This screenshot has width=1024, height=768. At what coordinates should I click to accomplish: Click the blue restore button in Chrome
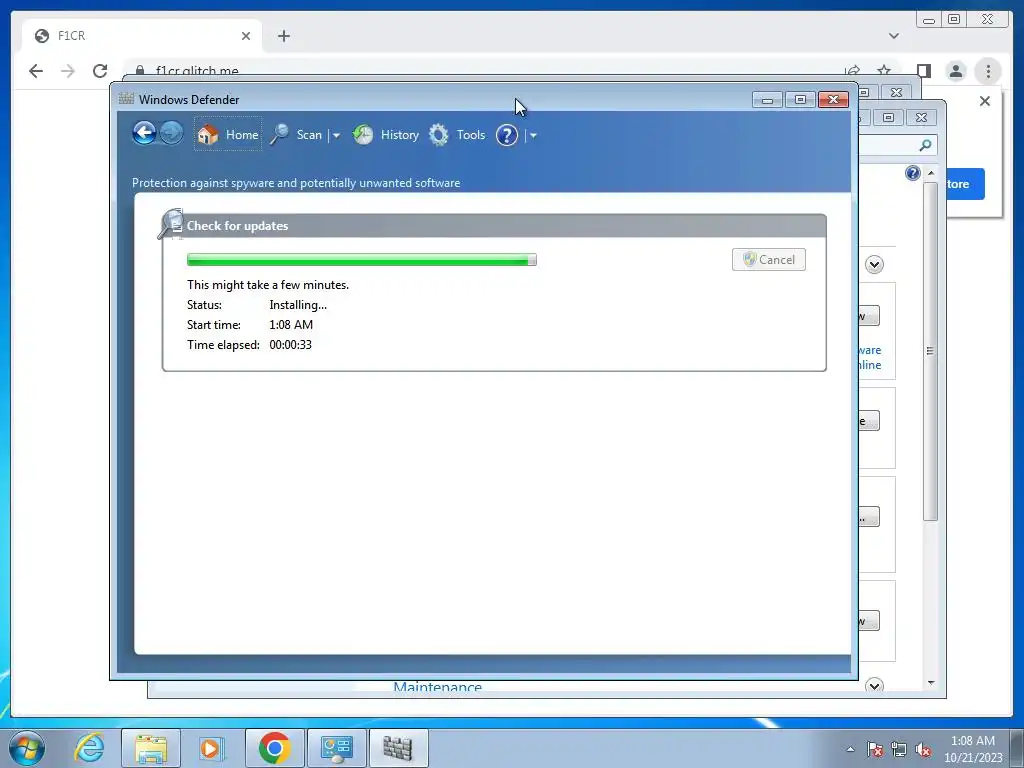(965, 184)
